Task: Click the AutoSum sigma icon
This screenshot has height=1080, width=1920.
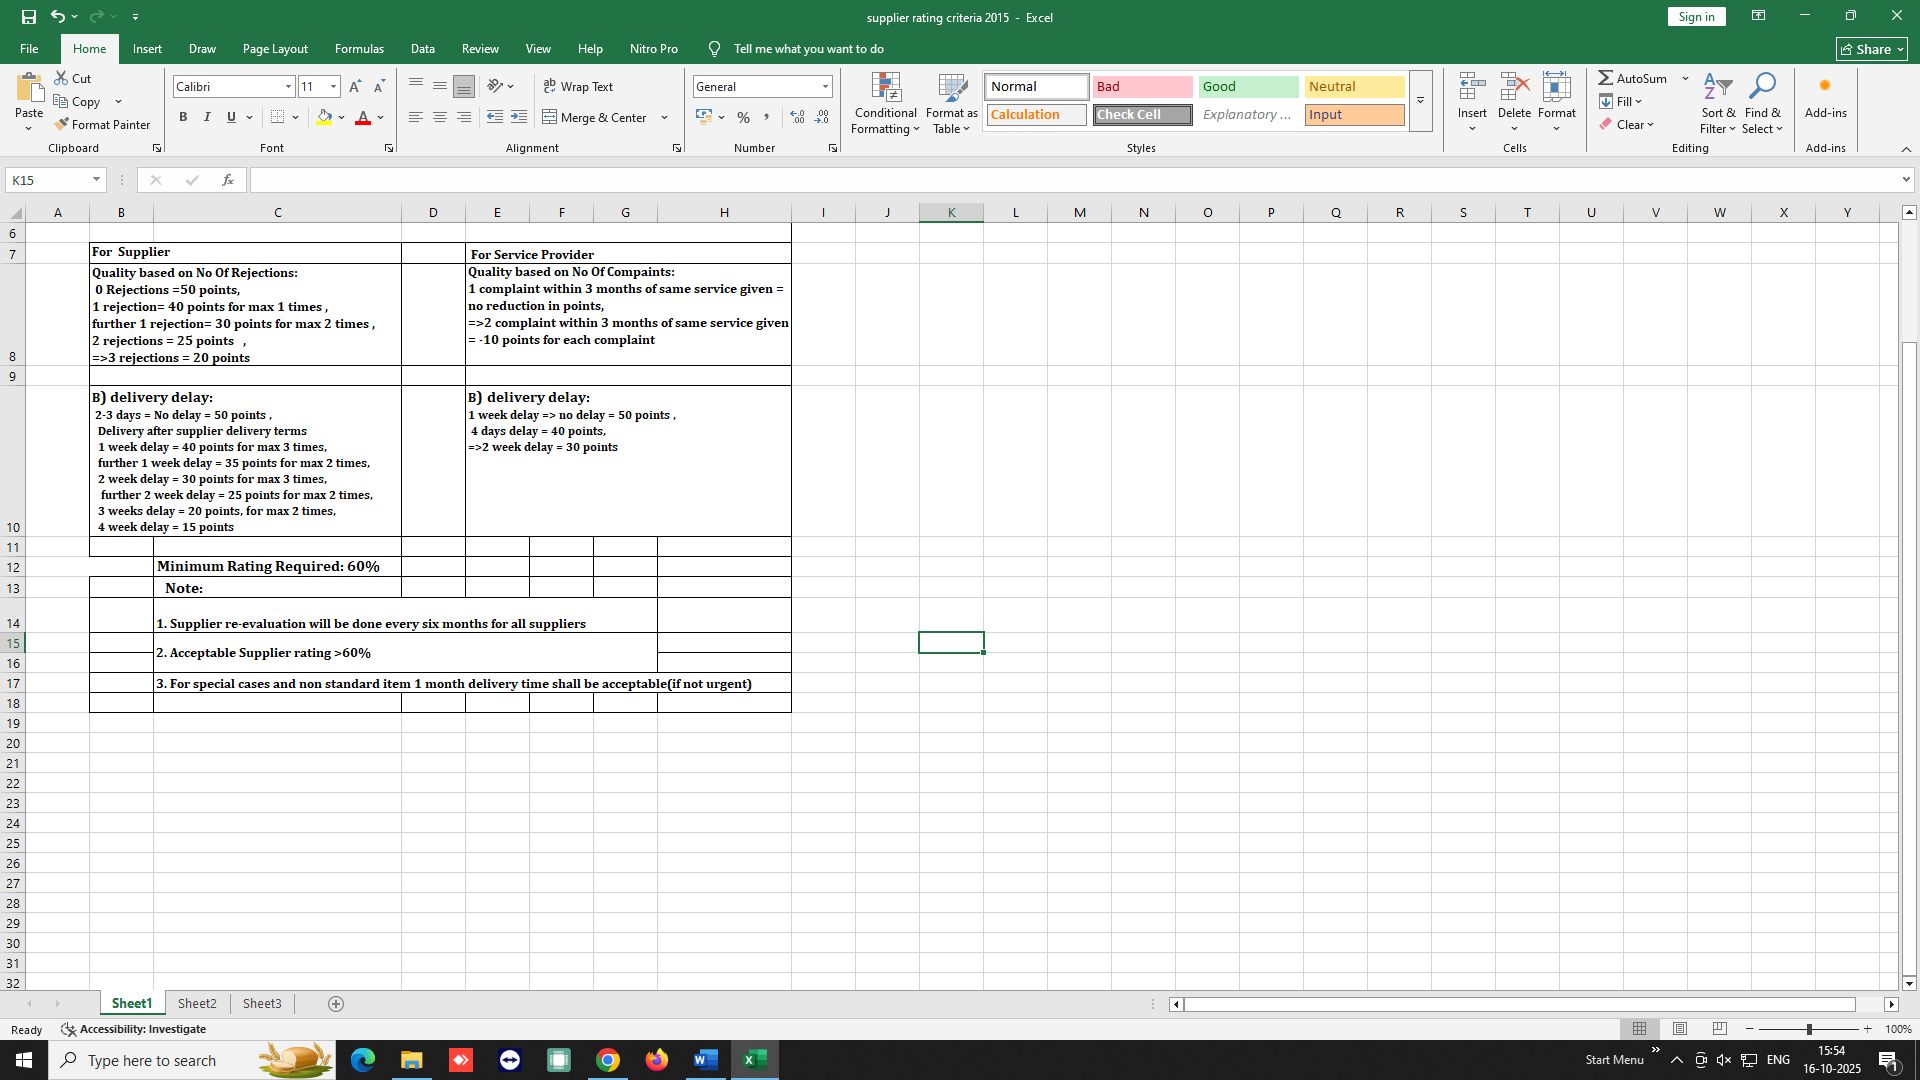Action: coord(1605,78)
